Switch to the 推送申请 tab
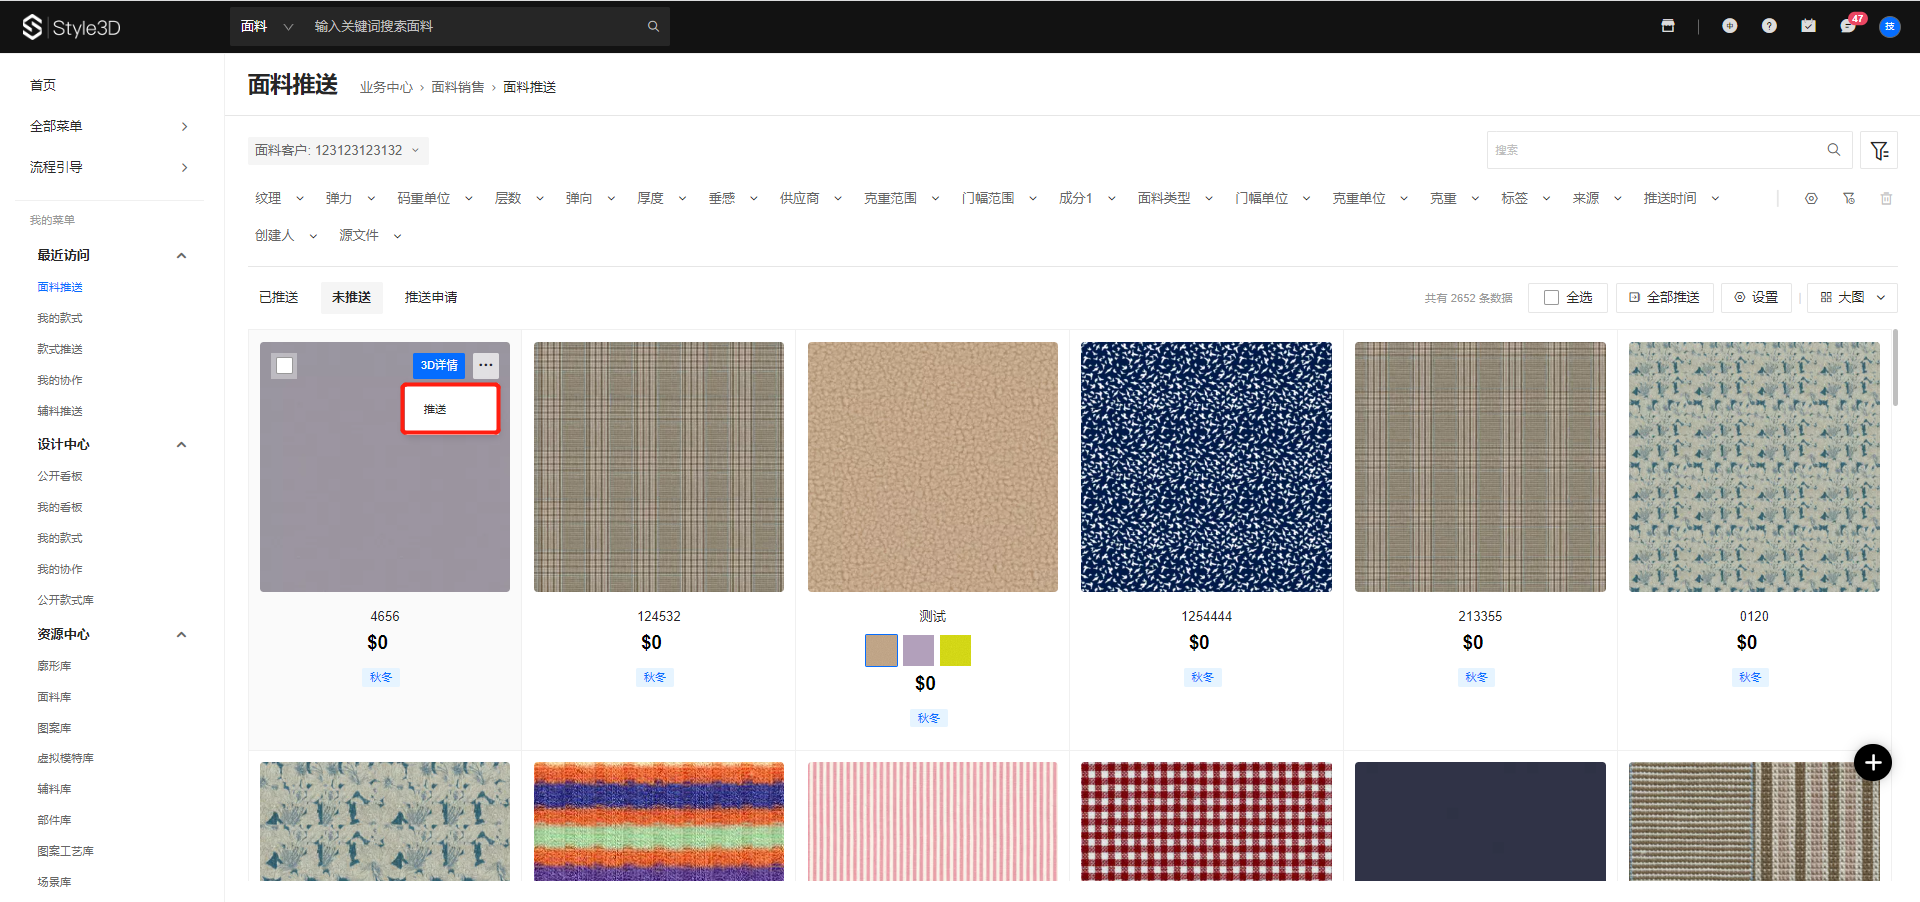Image resolution: width=1920 pixels, height=902 pixels. pos(431,298)
